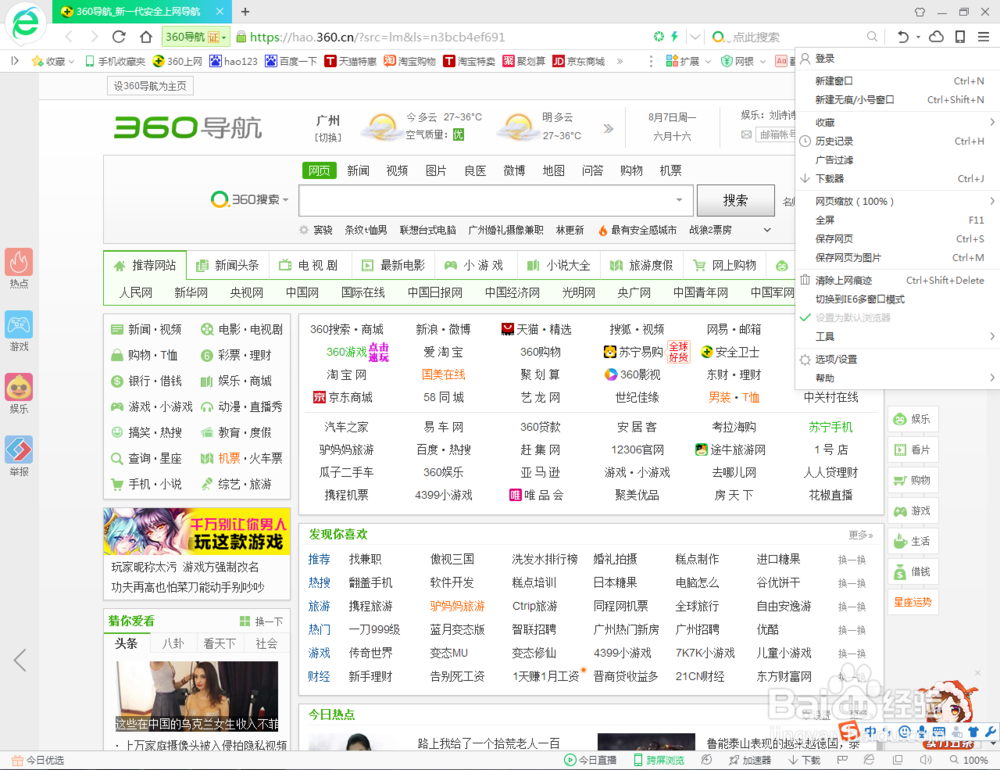This screenshot has width=1000, height=770.
Task: Click 清除上网痕迹 menu entry
Action: tap(897, 280)
